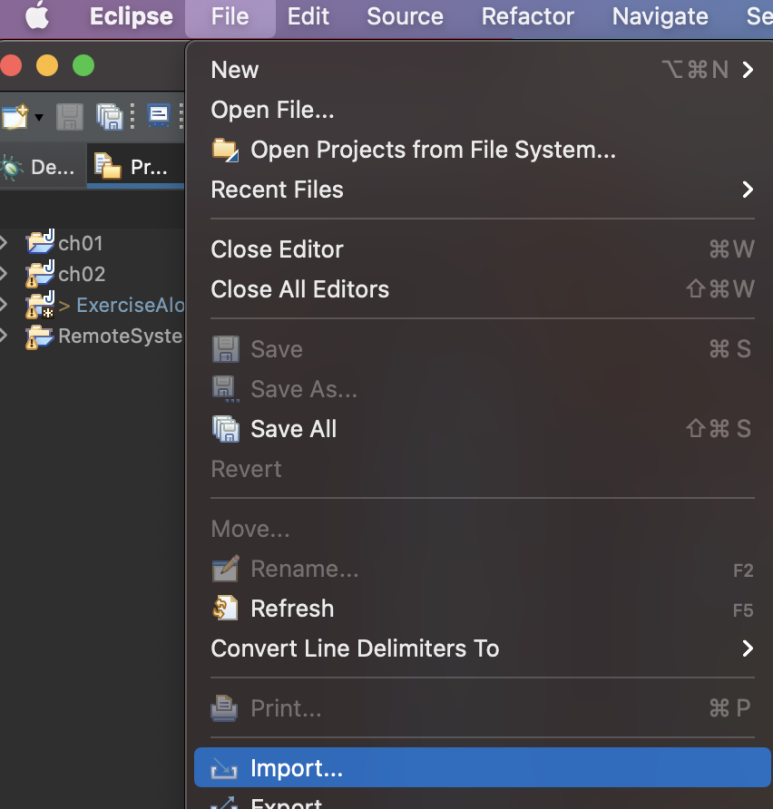Viewport: 773px width, 809px height.
Task: Select the RemoteSyste project label
Action: click(120, 336)
